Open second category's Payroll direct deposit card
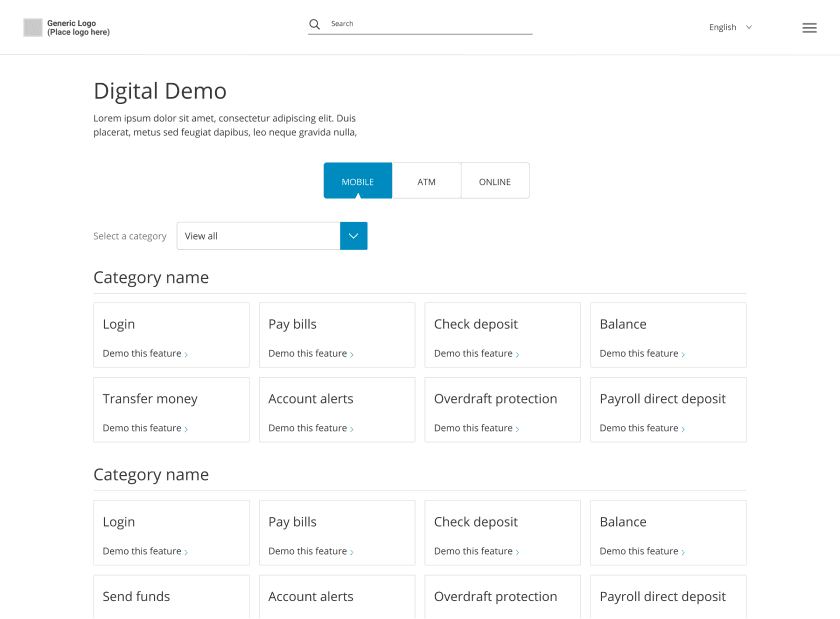Viewport: 840px width, 619px height. (668, 597)
